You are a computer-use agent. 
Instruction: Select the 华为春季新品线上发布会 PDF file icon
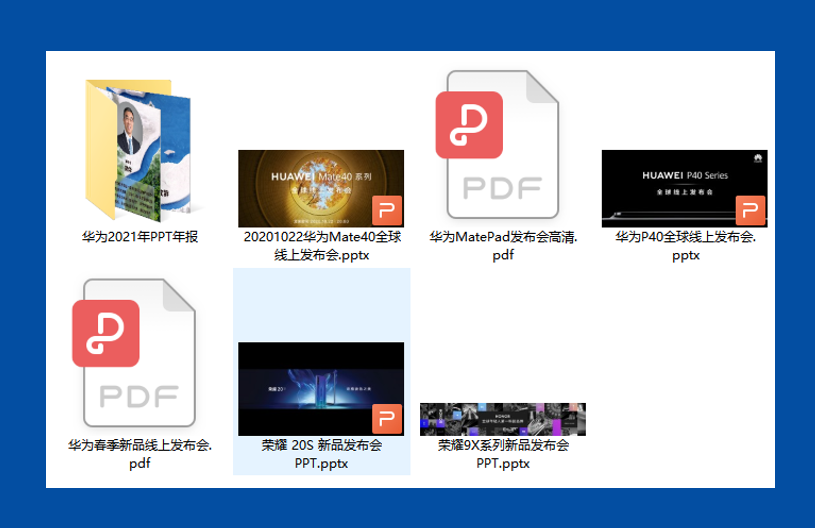[x=134, y=353]
